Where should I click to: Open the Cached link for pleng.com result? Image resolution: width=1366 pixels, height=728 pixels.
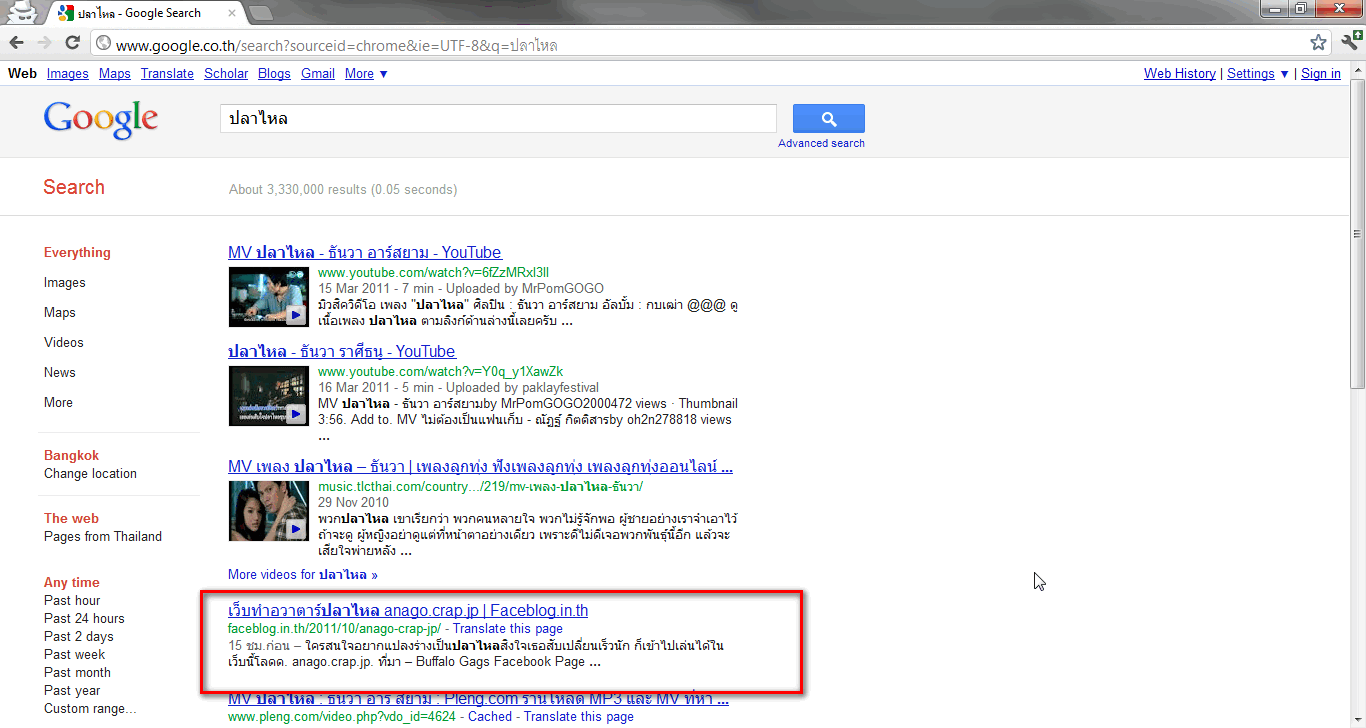point(490,716)
